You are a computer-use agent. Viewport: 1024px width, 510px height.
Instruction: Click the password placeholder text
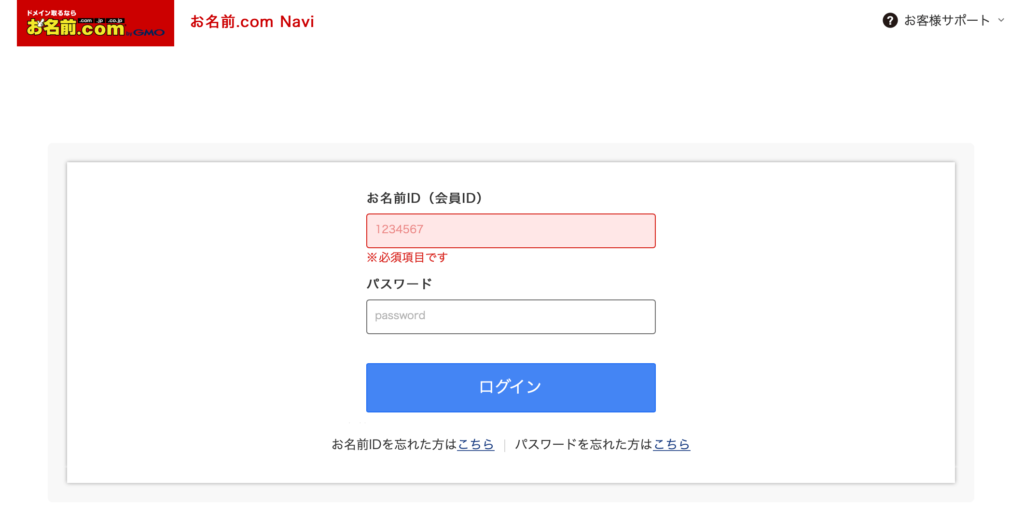tap(400, 315)
